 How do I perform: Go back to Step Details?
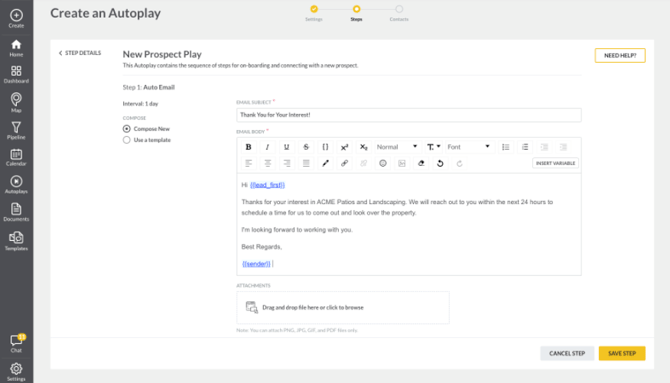(80, 53)
